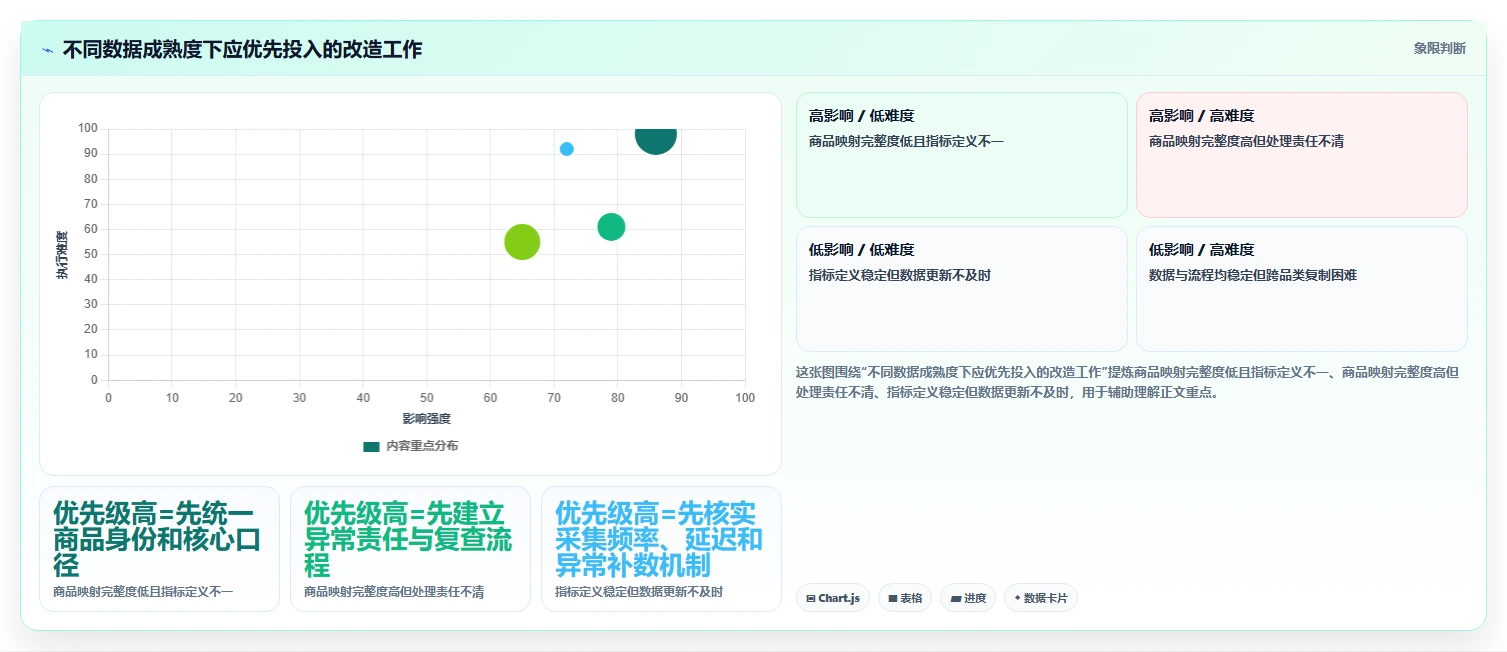Click the lightning icon beside the panel title
The width and height of the screenshot is (1507, 652).
tap(48, 50)
